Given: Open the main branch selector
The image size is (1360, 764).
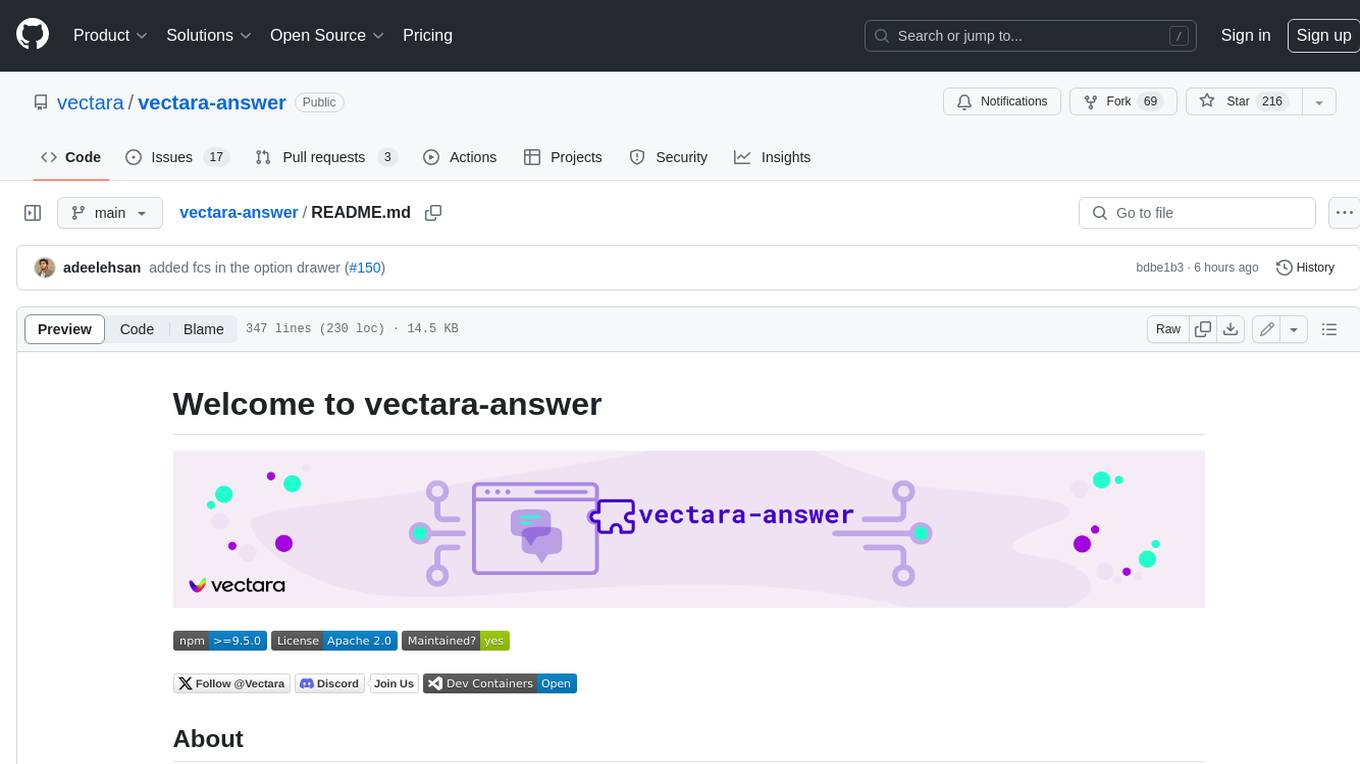Looking at the screenshot, I should pyautogui.click(x=109, y=213).
